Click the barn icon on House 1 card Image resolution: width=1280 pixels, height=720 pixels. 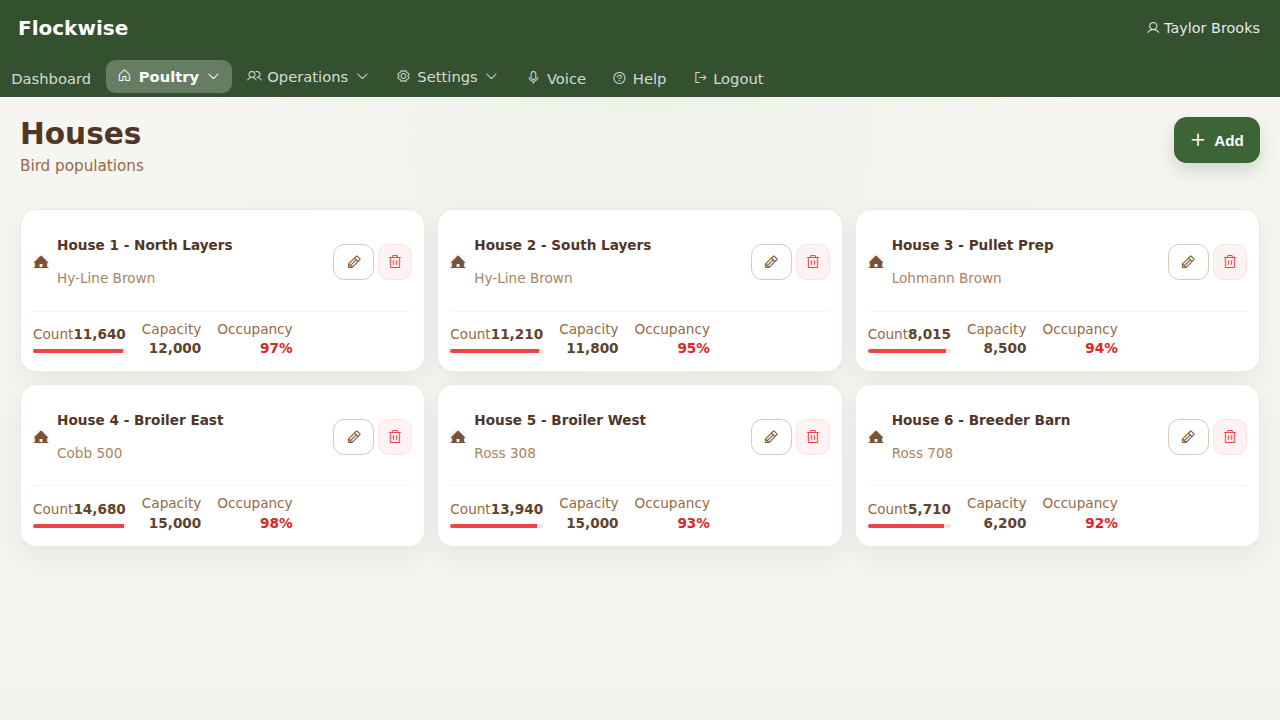pos(41,262)
